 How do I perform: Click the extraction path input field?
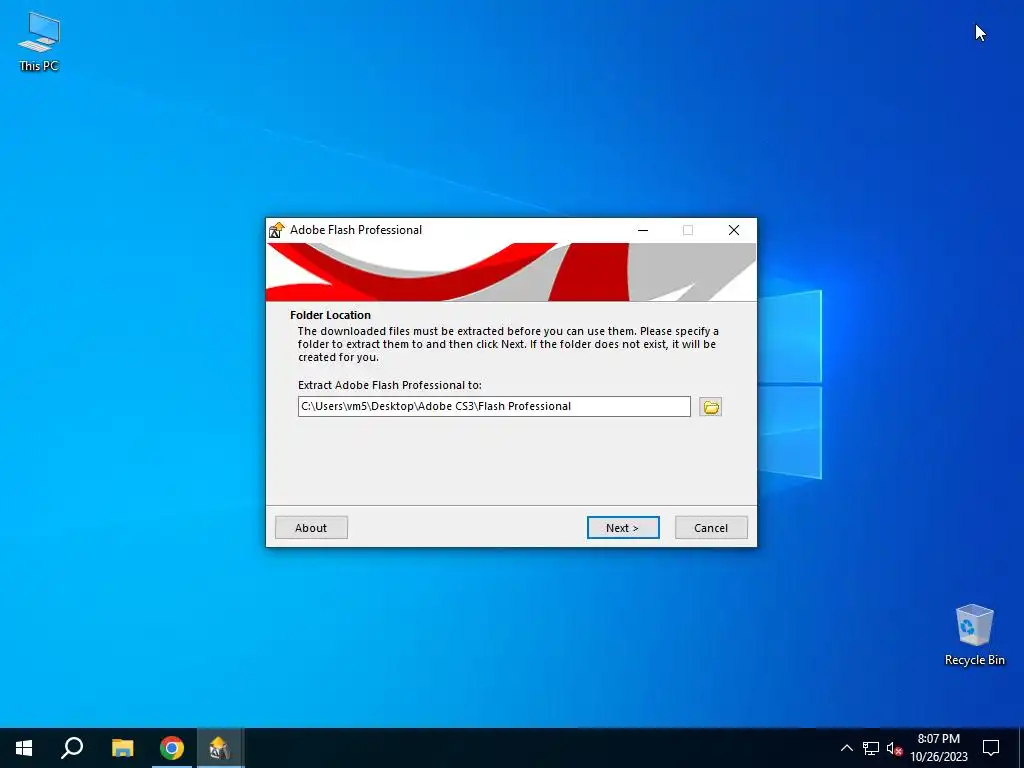pyautogui.click(x=494, y=406)
